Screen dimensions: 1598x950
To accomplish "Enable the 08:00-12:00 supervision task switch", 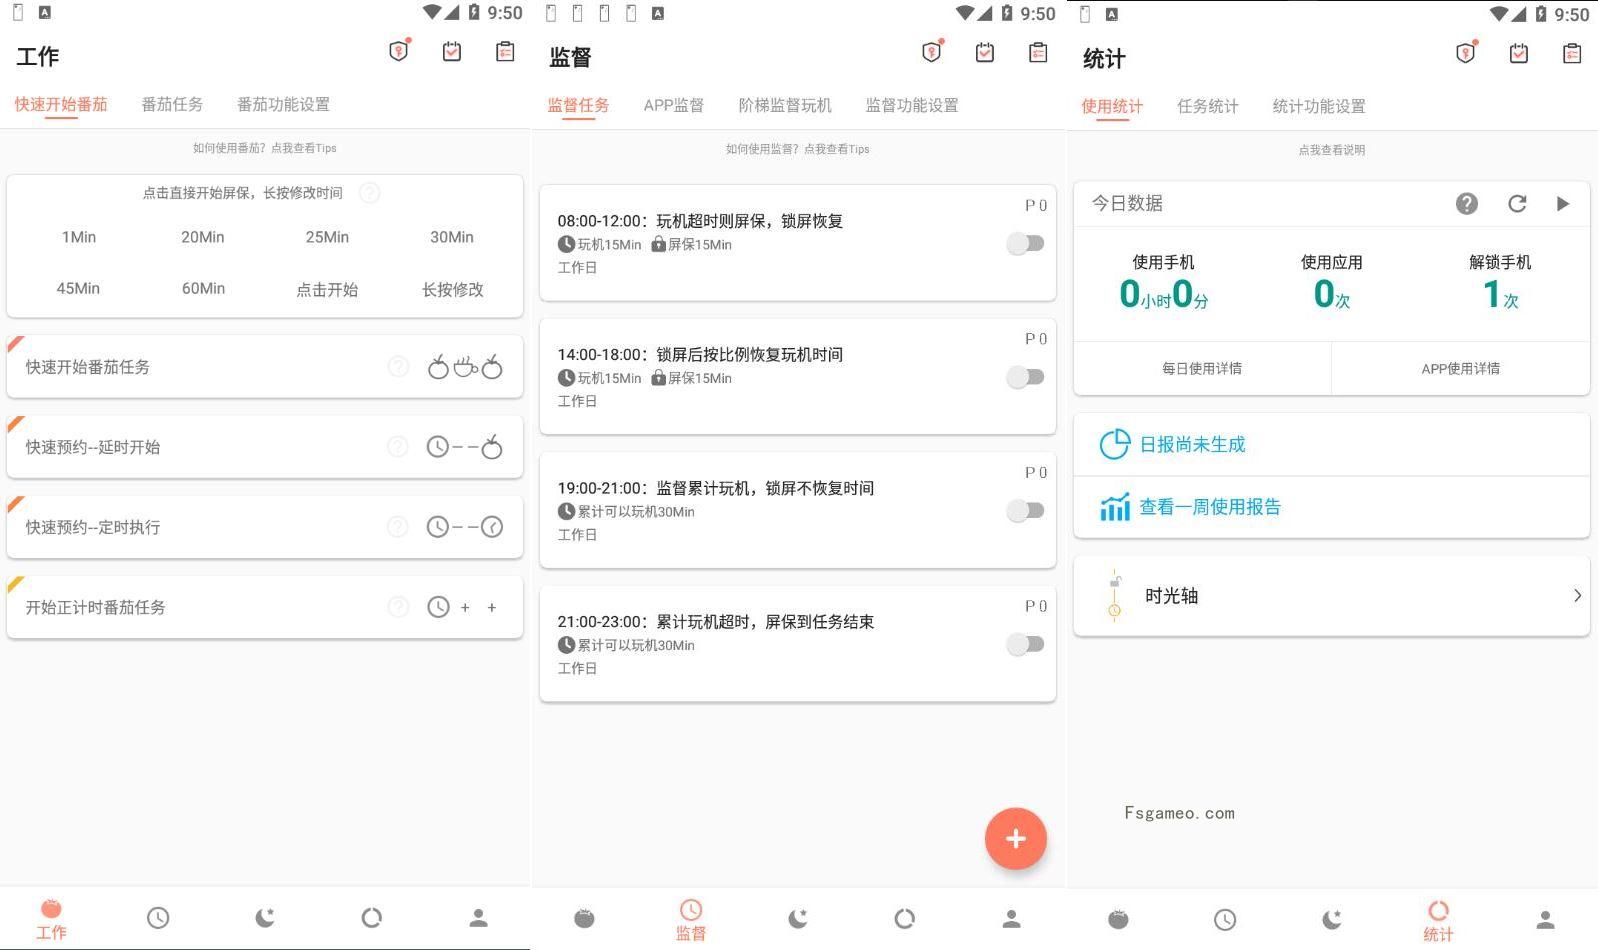I will coord(1025,243).
